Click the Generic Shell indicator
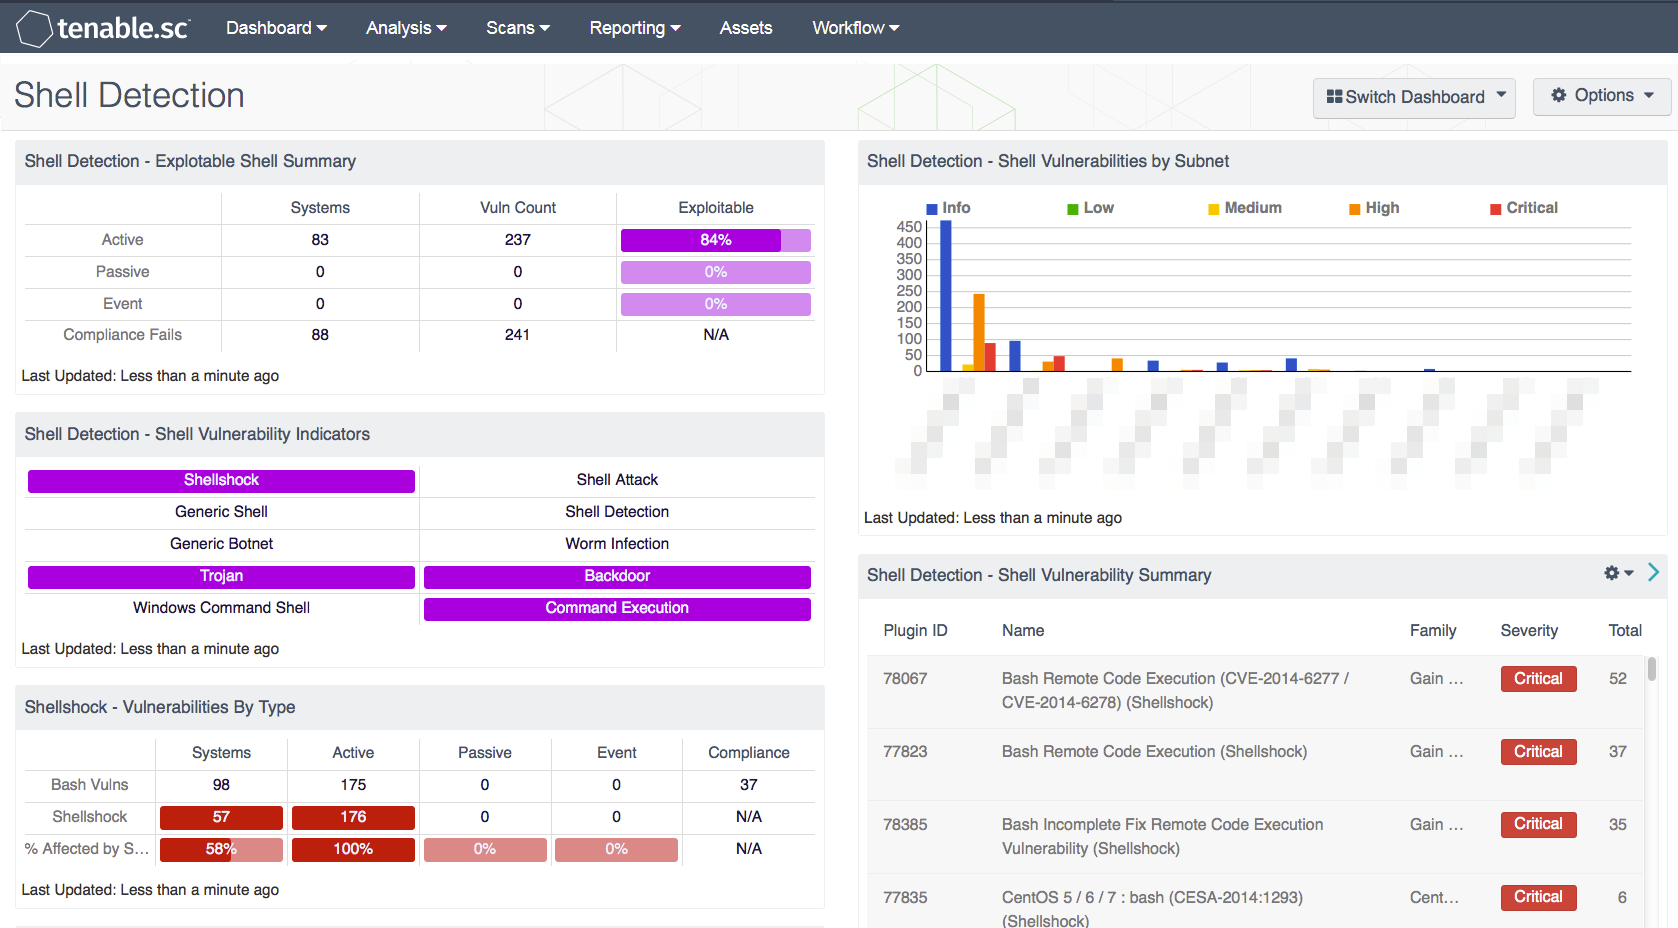Image resolution: width=1678 pixels, height=928 pixels. [221, 512]
